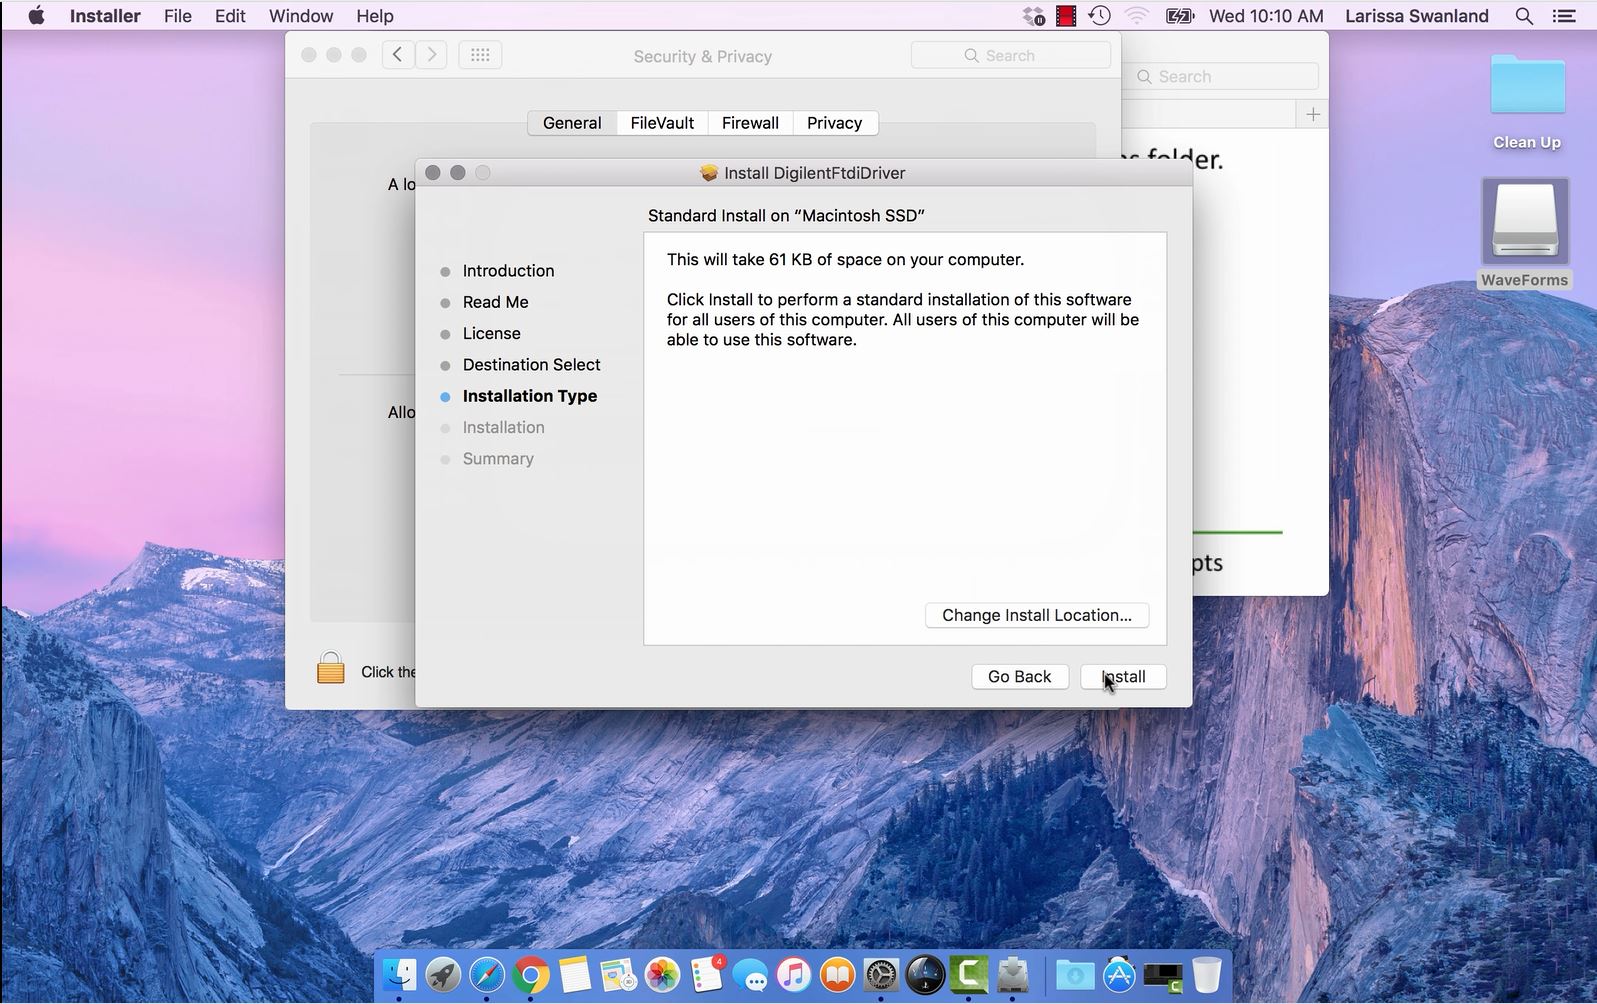
Task: Open Spotlight search magnifier
Action: (1524, 16)
